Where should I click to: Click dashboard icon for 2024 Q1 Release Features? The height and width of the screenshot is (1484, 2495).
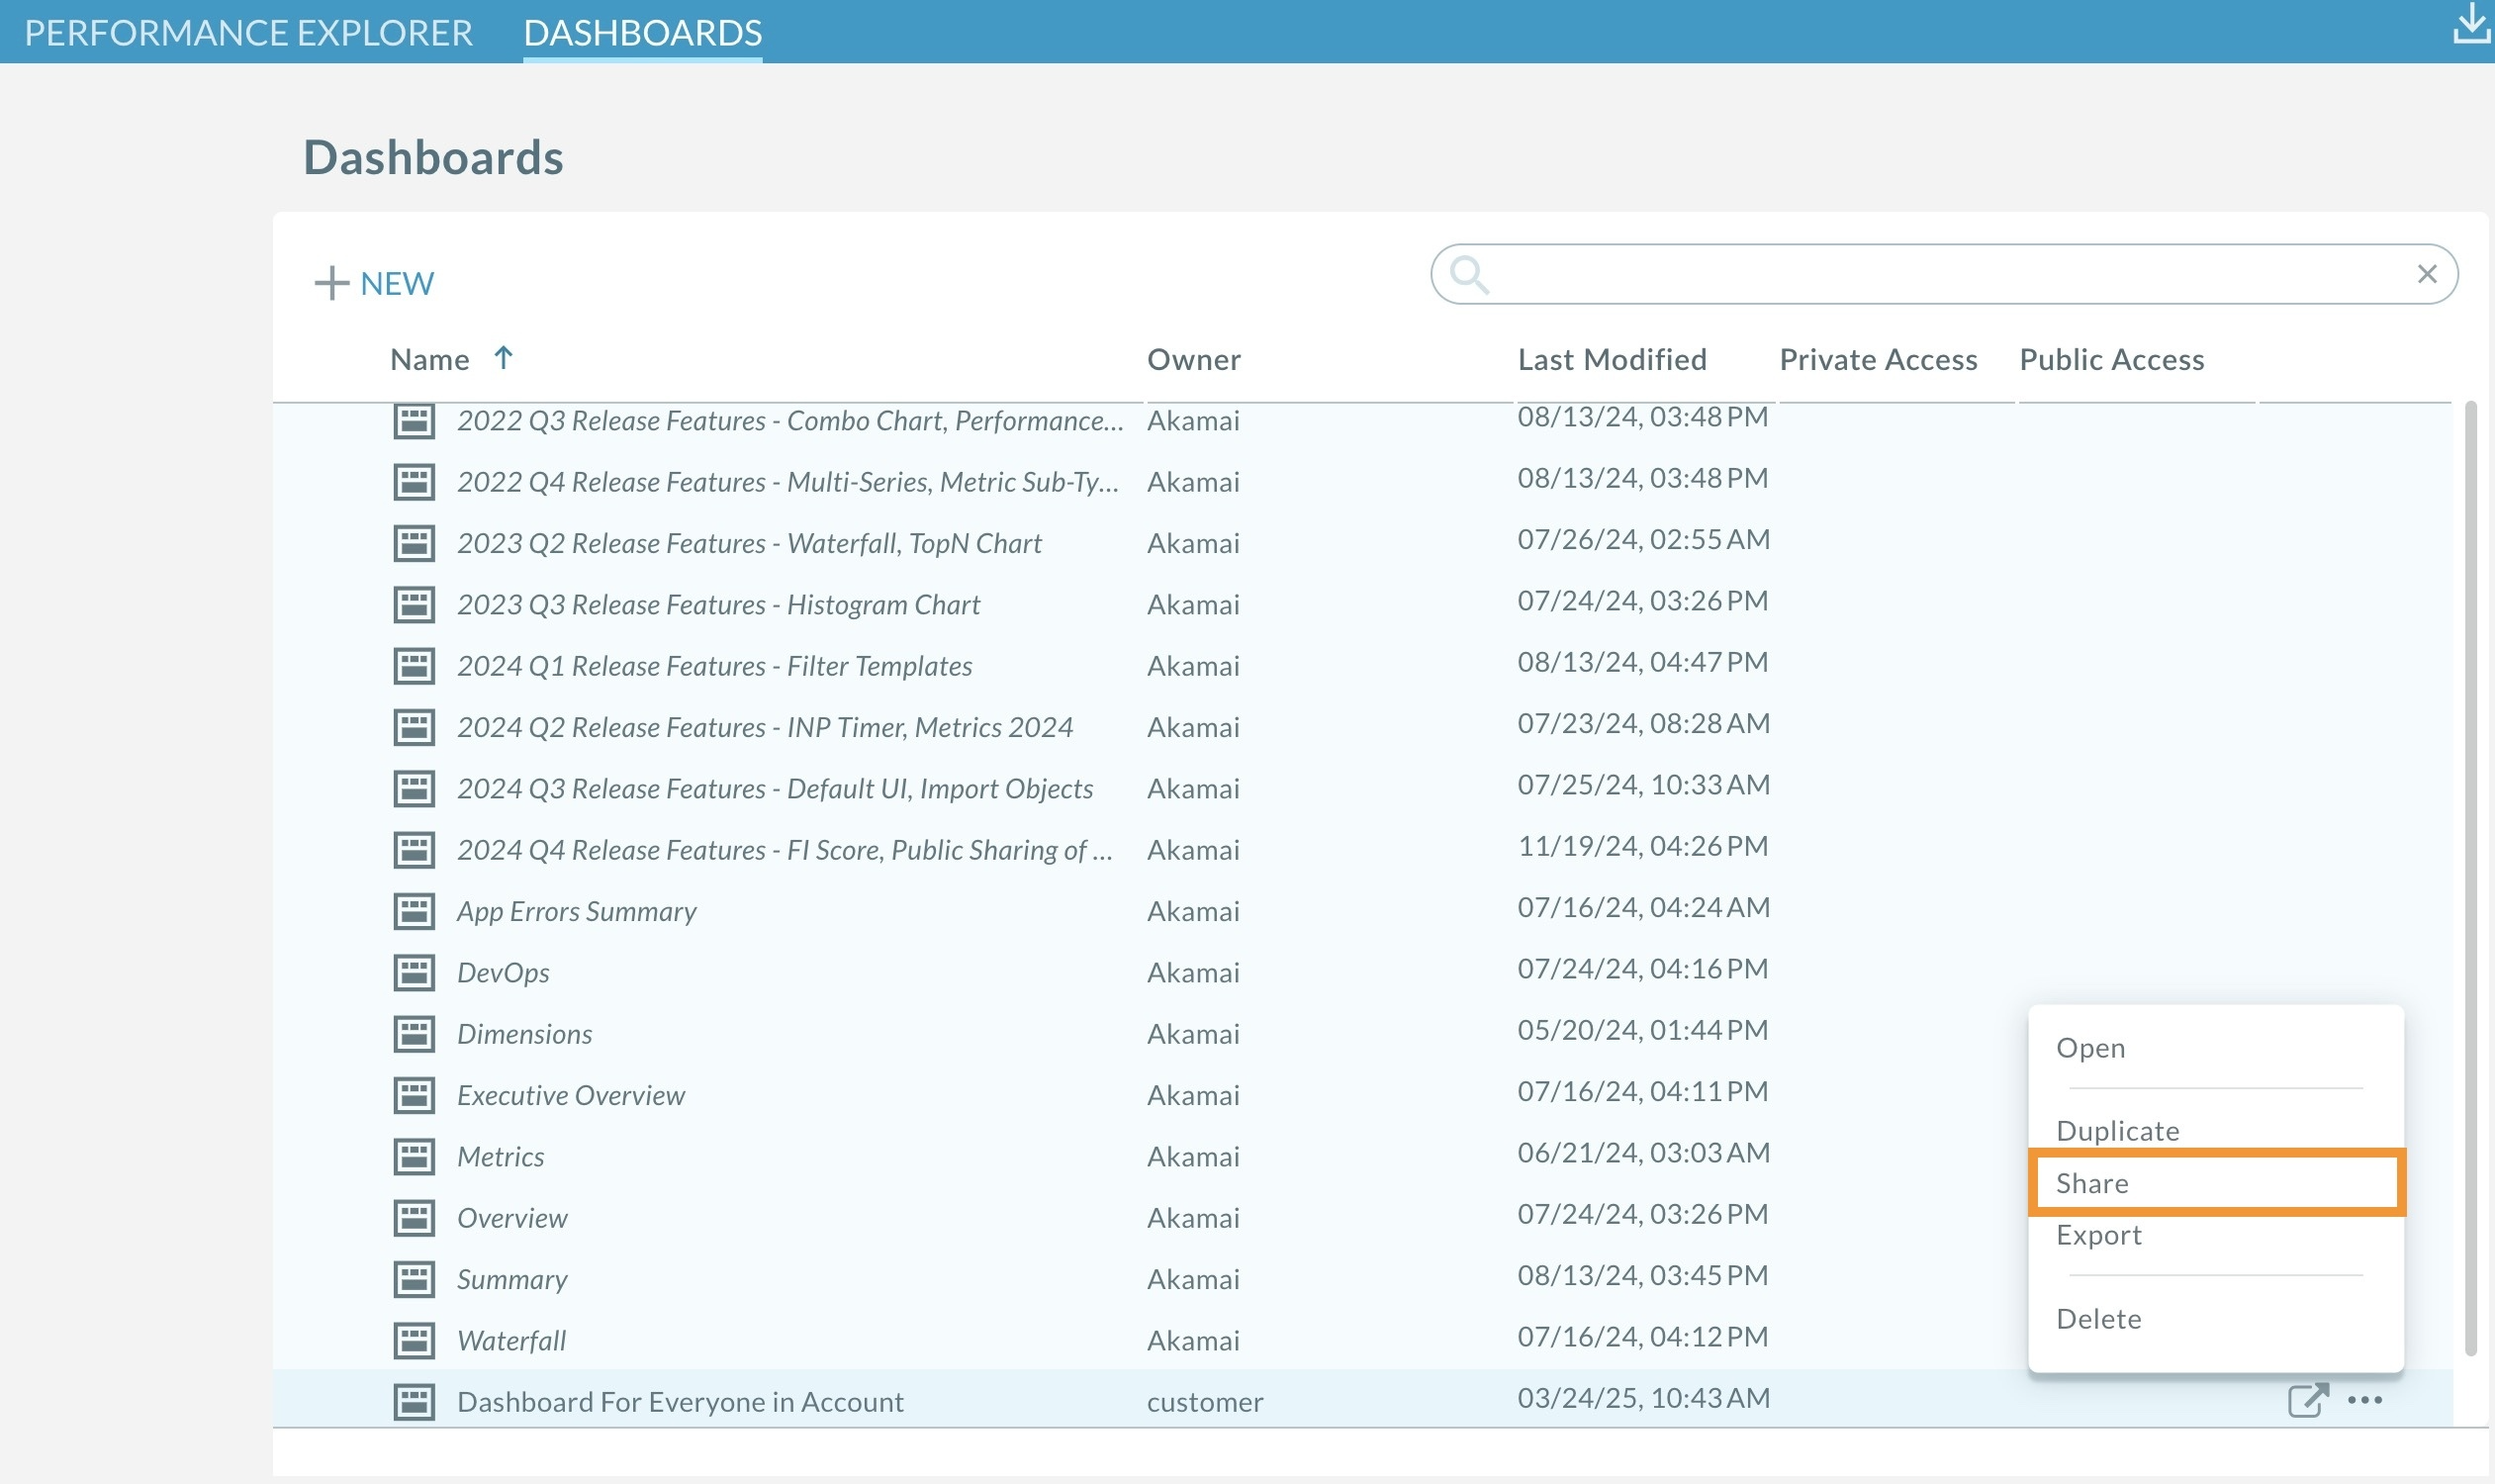tap(414, 666)
